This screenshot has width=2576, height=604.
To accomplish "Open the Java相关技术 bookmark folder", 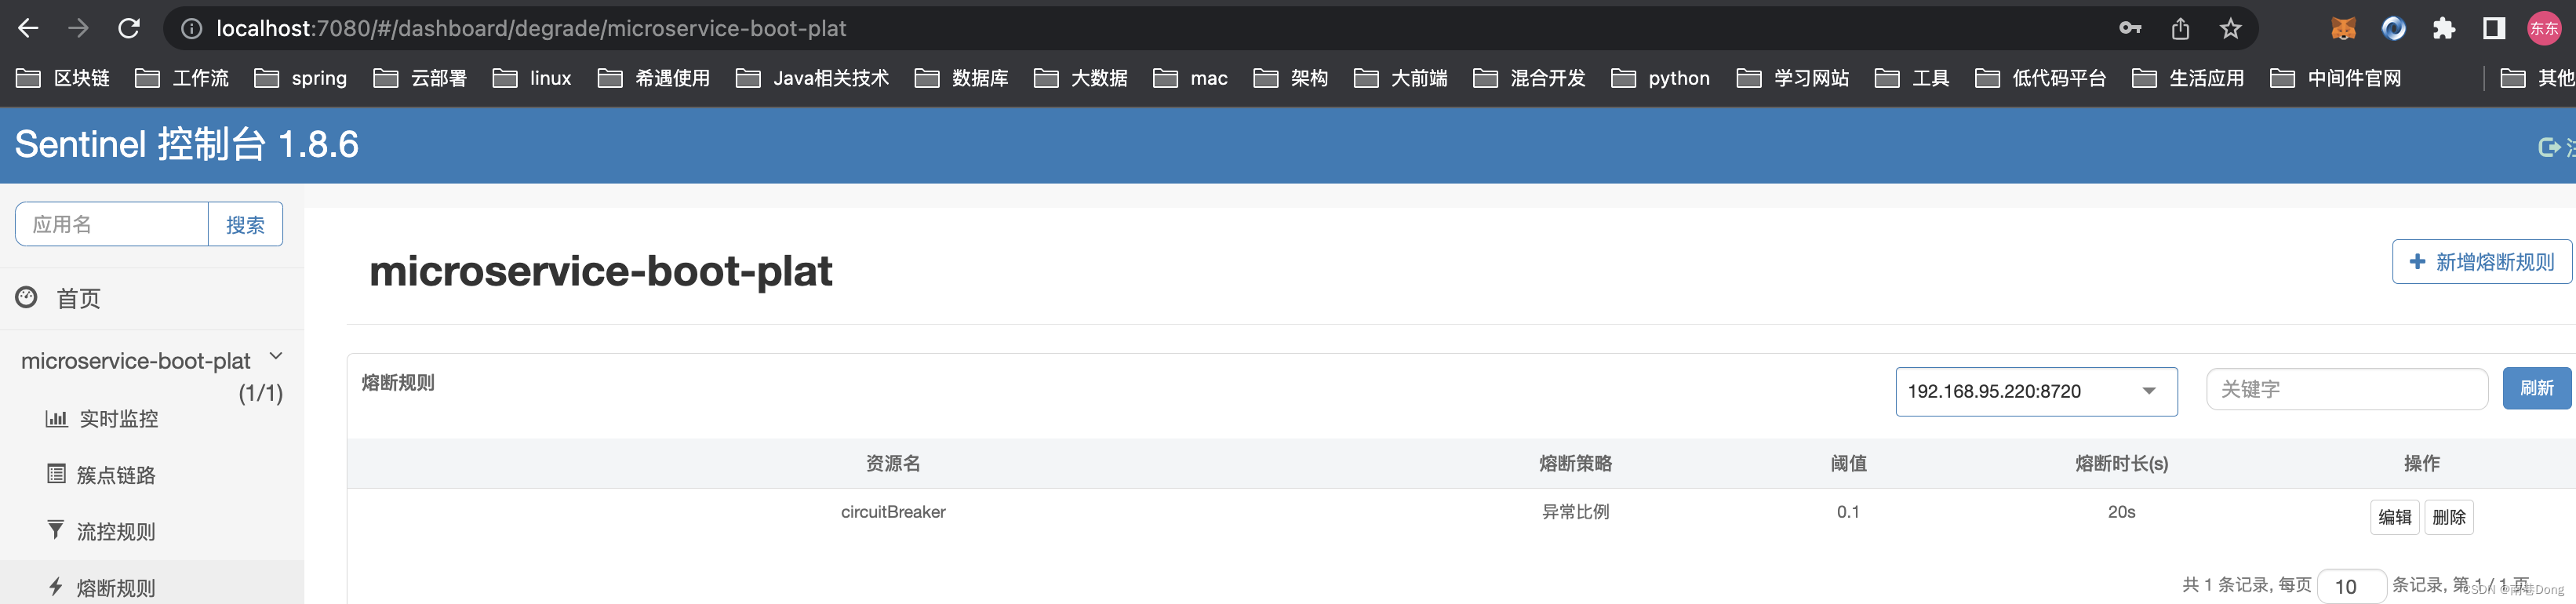I will point(812,78).
